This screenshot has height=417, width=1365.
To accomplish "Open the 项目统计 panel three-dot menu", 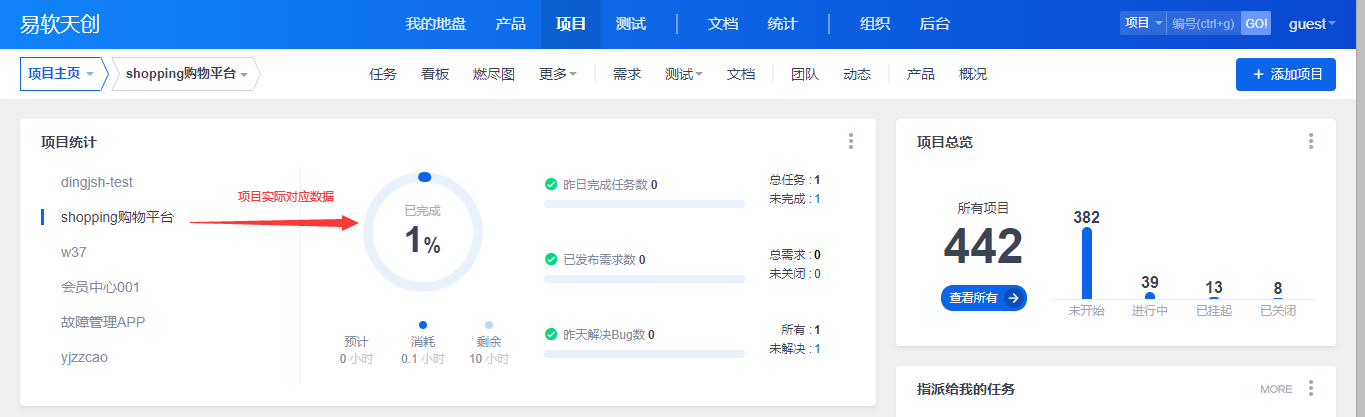I will (851, 142).
